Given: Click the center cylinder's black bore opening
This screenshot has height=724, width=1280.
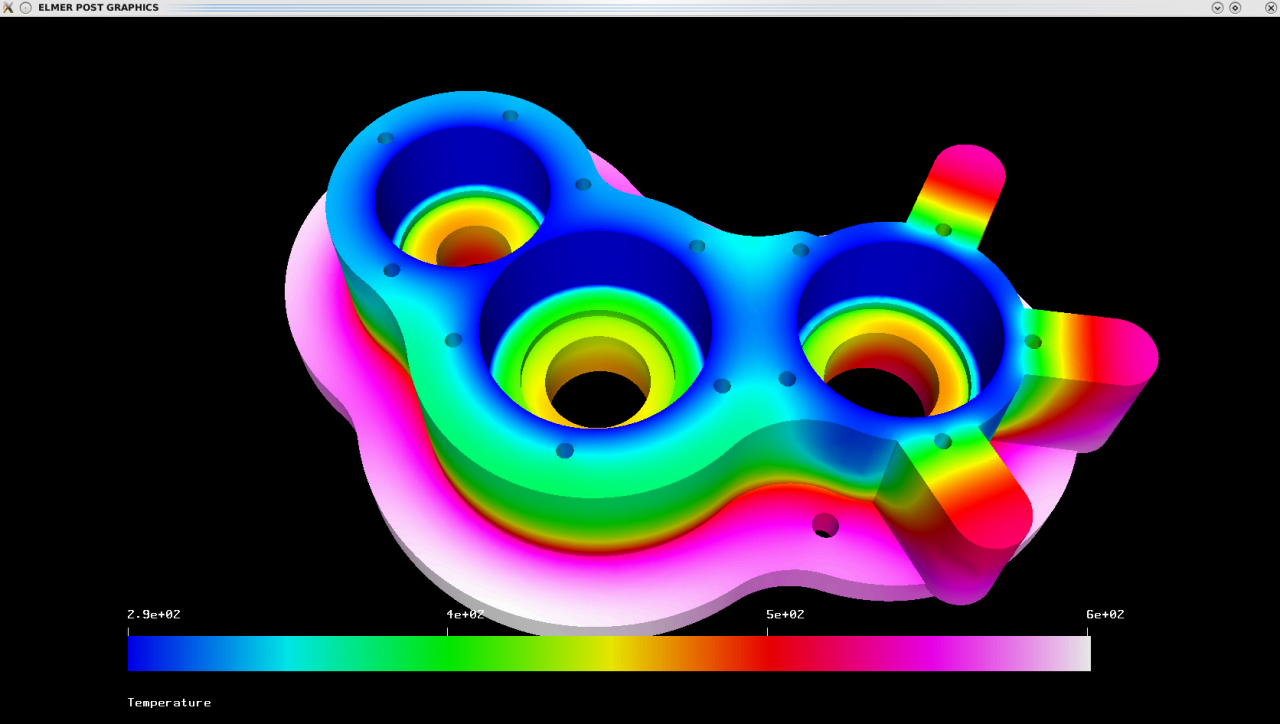Looking at the screenshot, I should pyautogui.click(x=598, y=400).
